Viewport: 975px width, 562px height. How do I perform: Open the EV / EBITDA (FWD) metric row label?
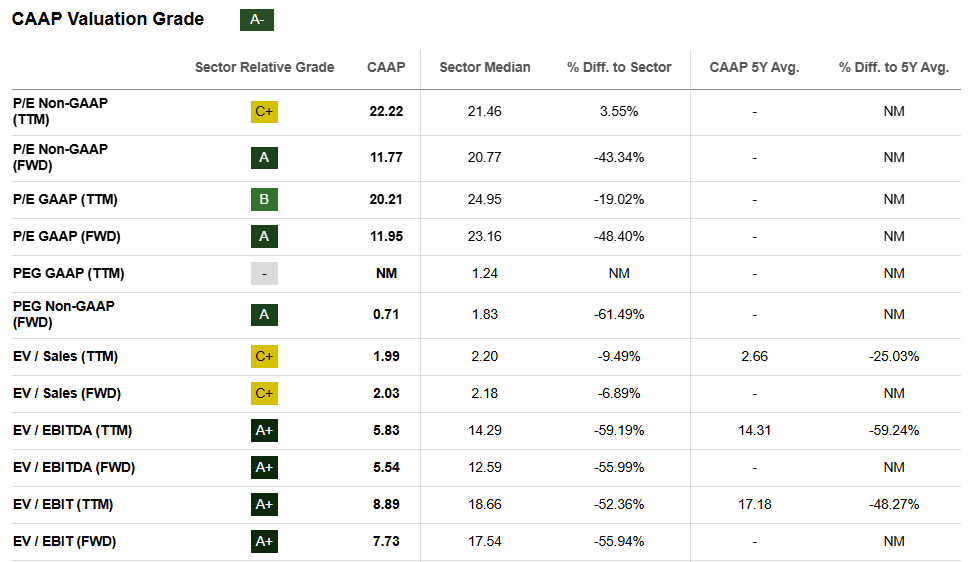(73, 468)
